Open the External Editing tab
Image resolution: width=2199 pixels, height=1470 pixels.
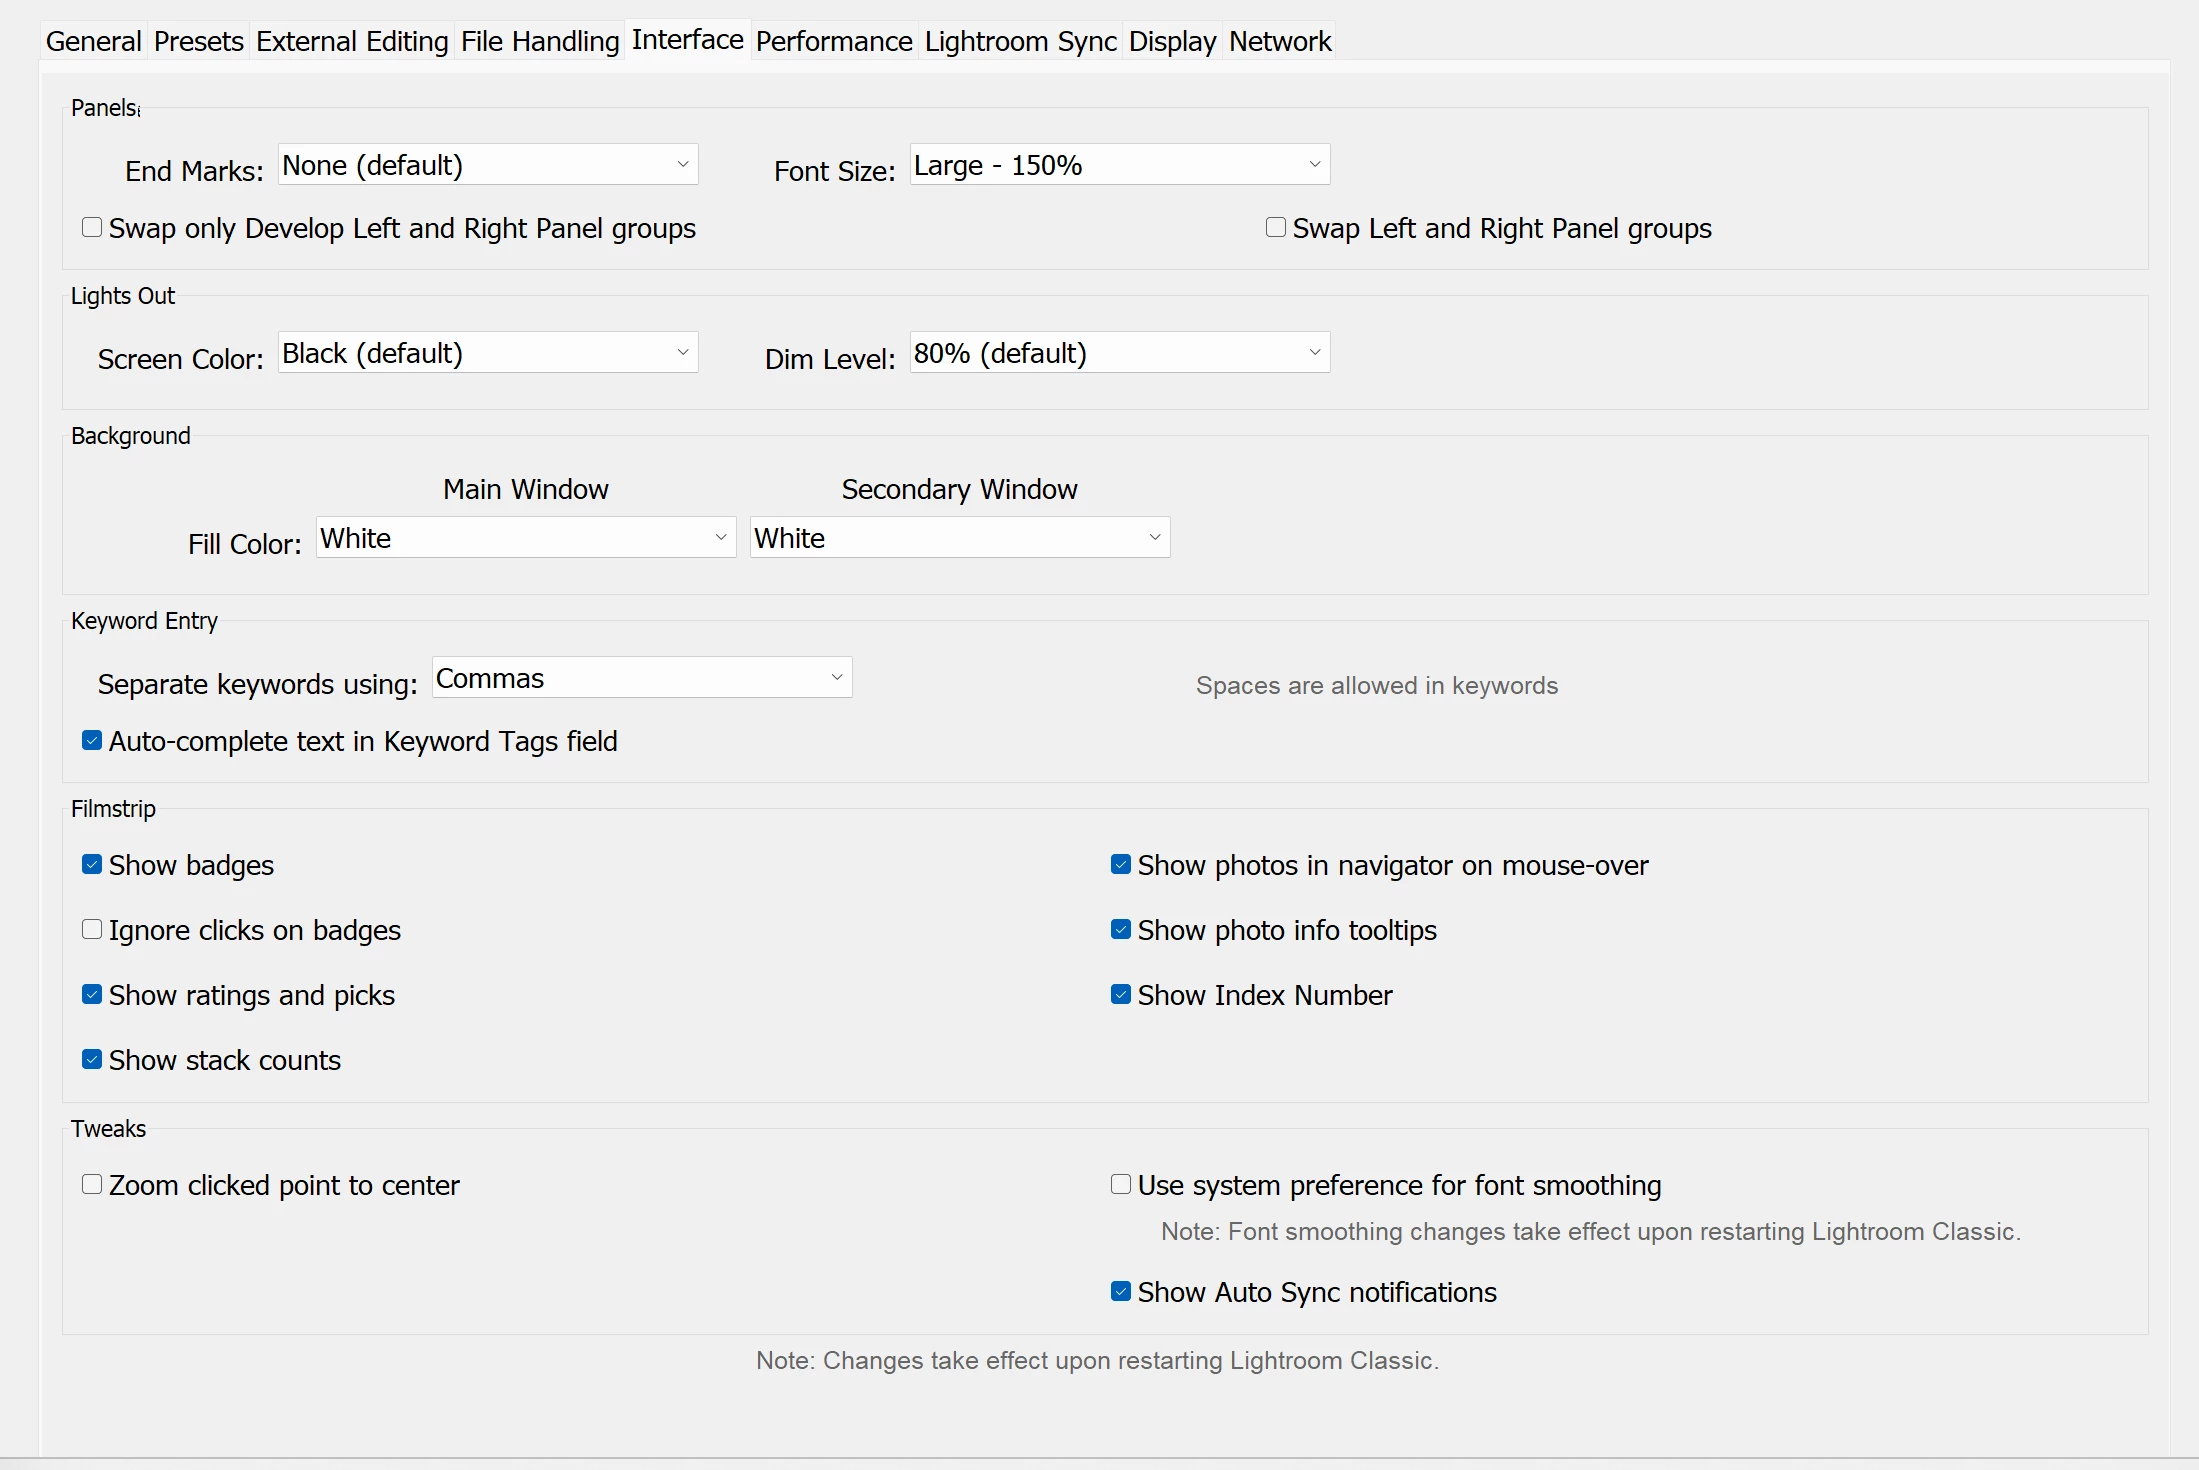pos(352,41)
